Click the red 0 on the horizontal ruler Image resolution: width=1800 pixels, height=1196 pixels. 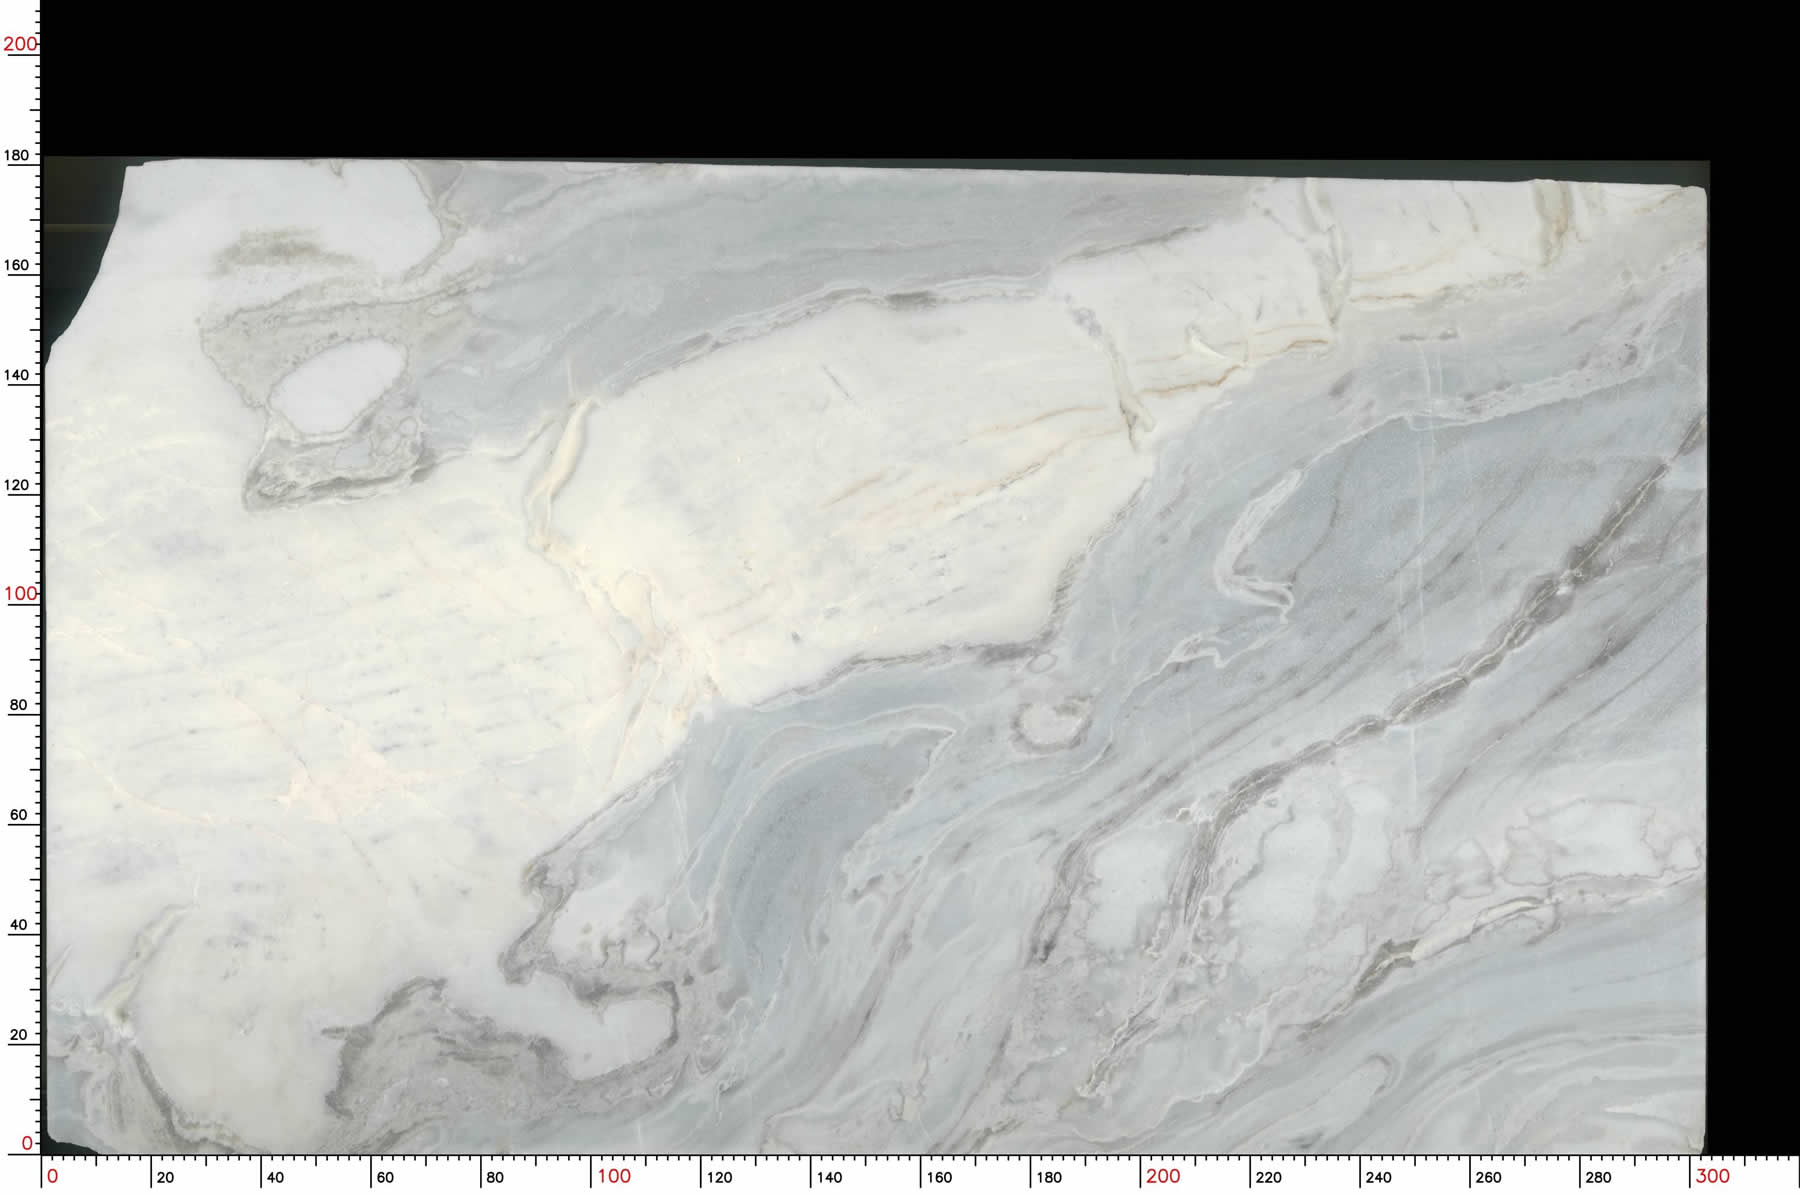[x=53, y=1176]
